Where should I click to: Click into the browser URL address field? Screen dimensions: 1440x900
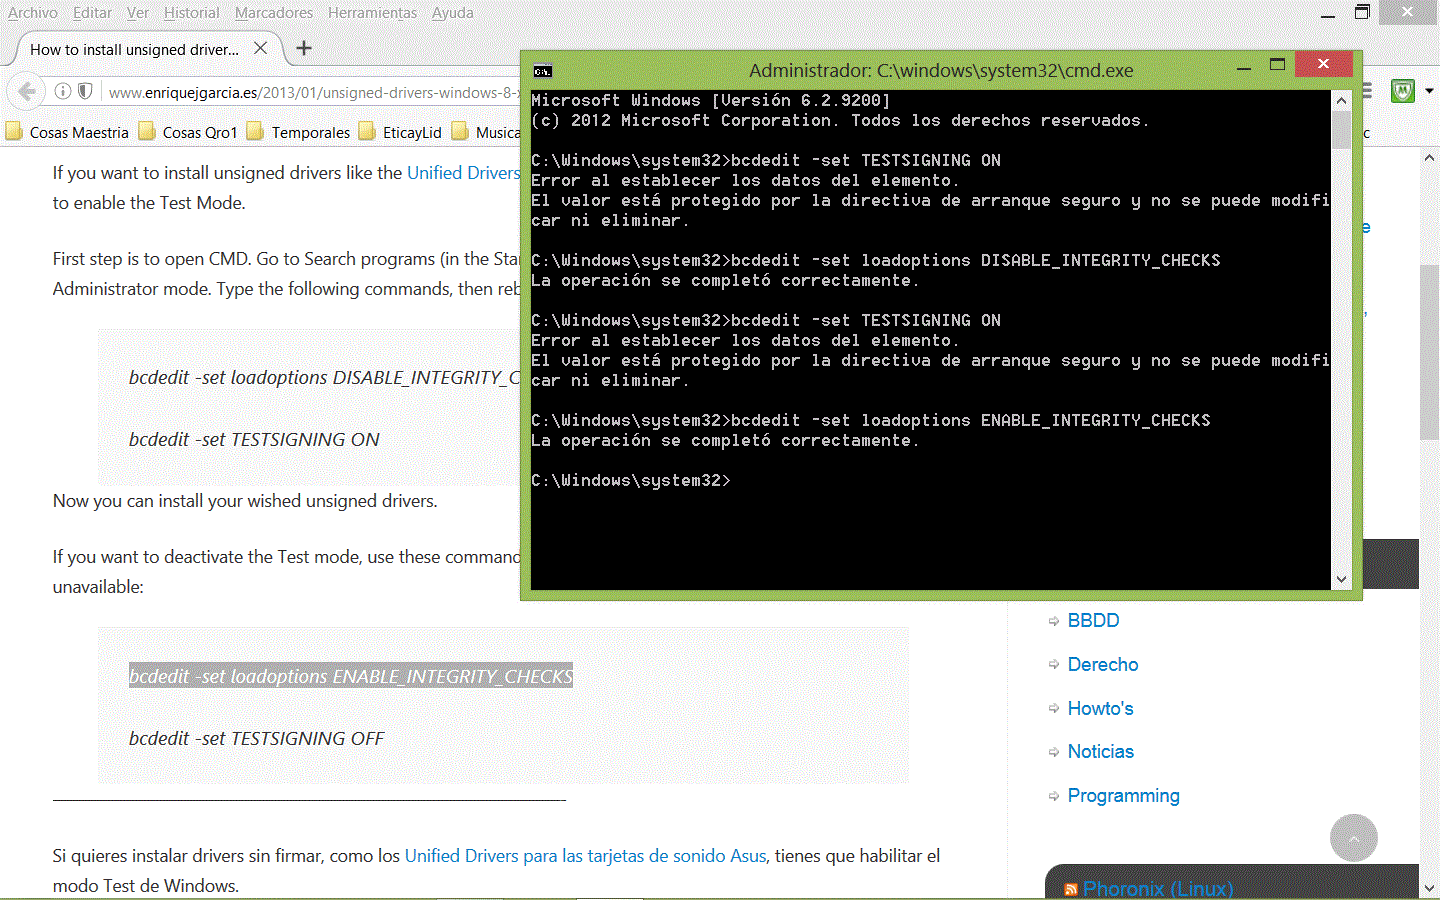310,92
